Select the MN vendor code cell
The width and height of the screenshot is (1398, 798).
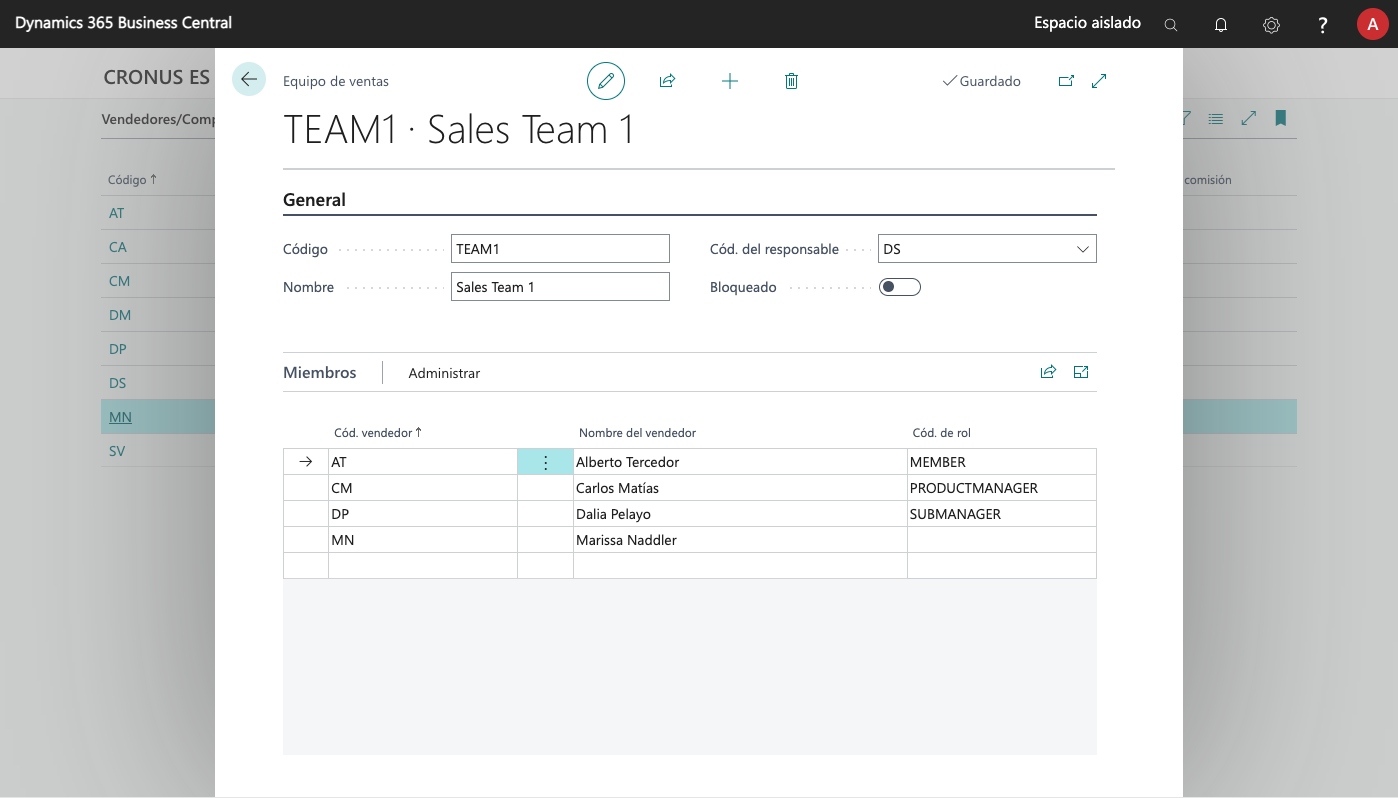(x=422, y=540)
